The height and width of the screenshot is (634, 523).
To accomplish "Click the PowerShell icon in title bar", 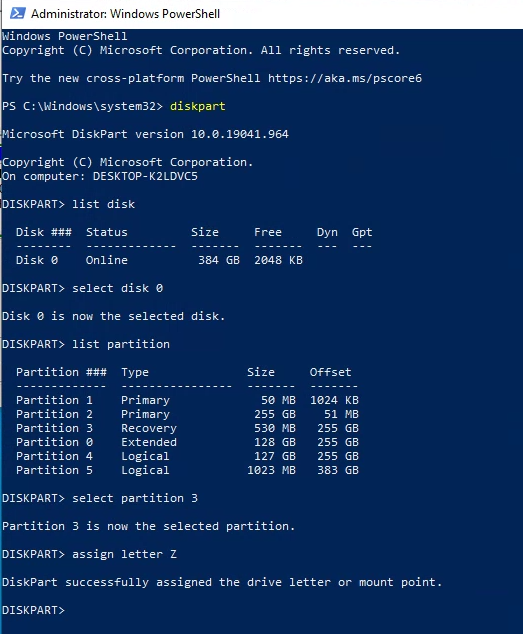I will pos(17,13).
